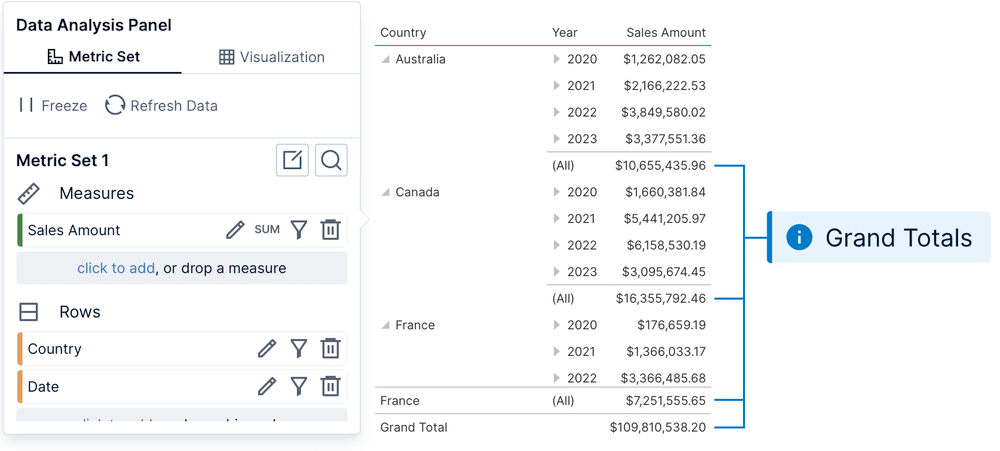Click the edit icon next to Metric Set 1
Image resolution: width=1000 pixels, height=451 pixels.
click(x=292, y=160)
